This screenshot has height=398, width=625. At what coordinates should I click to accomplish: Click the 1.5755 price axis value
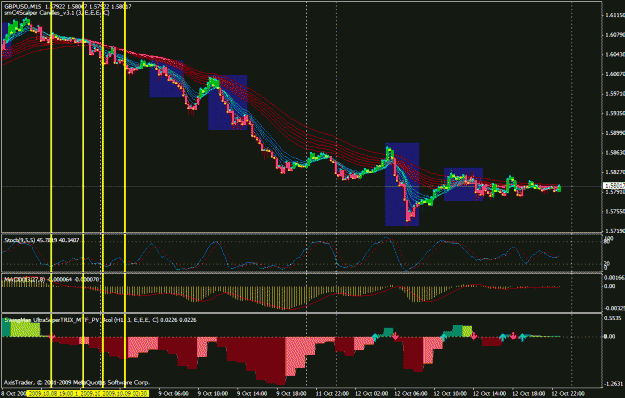[615, 212]
